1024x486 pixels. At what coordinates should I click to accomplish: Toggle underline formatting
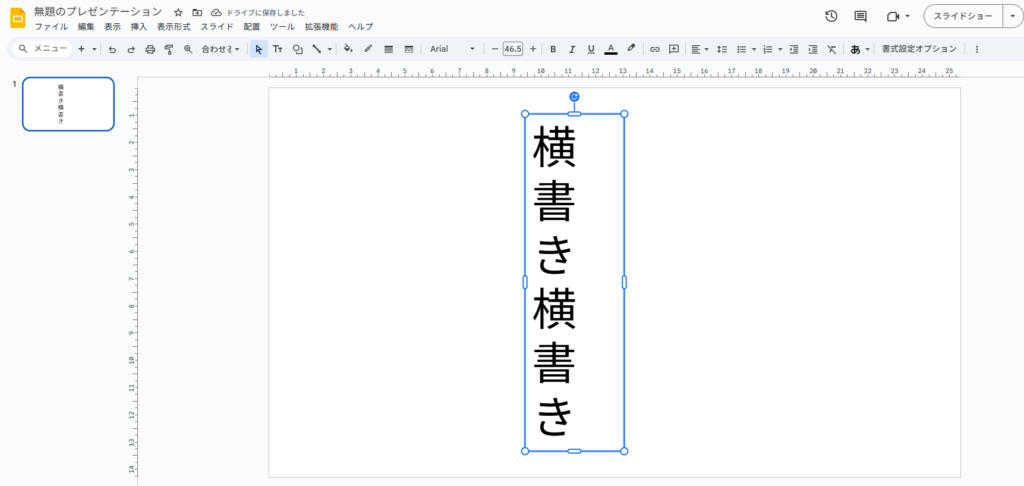coord(591,48)
